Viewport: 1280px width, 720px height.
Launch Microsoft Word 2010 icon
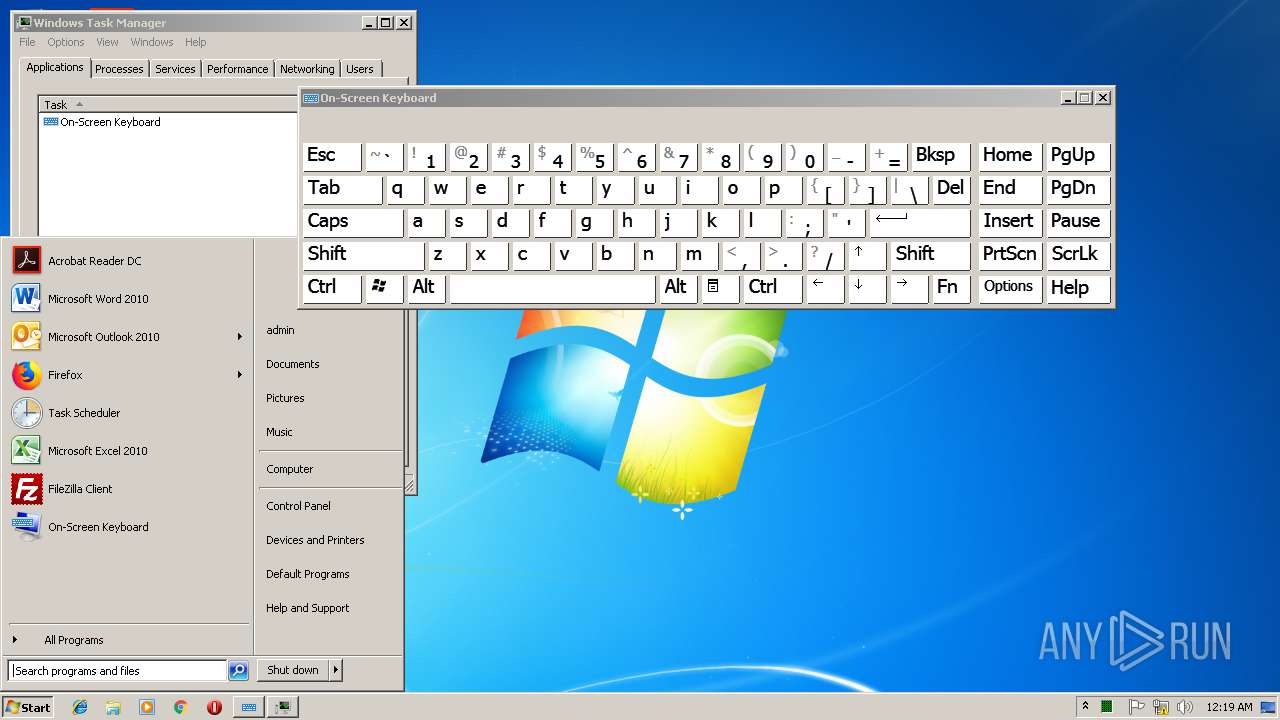point(26,299)
